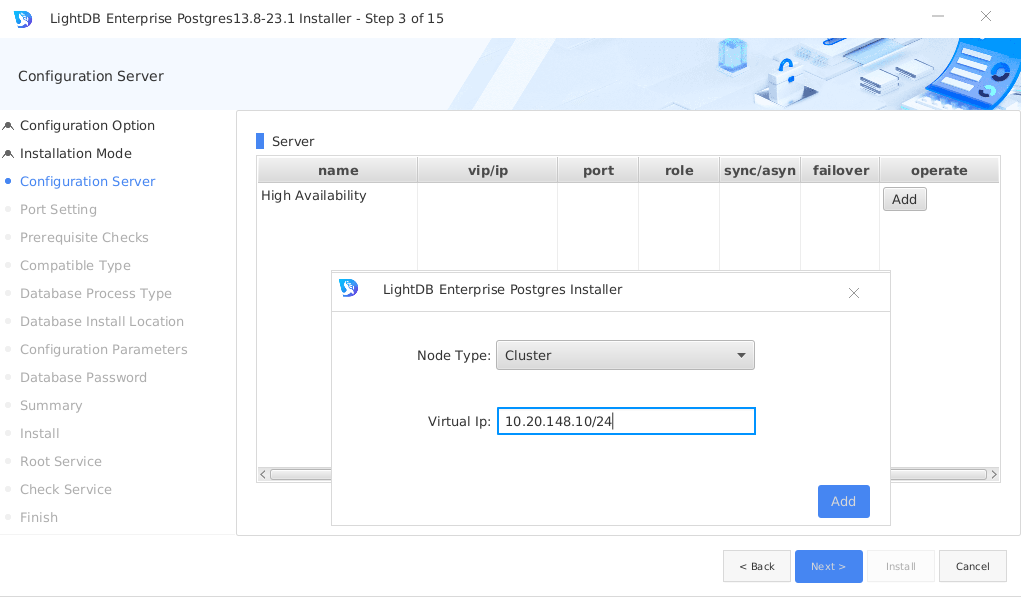Click the Install button
The image size is (1021, 597).
coord(901,566)
